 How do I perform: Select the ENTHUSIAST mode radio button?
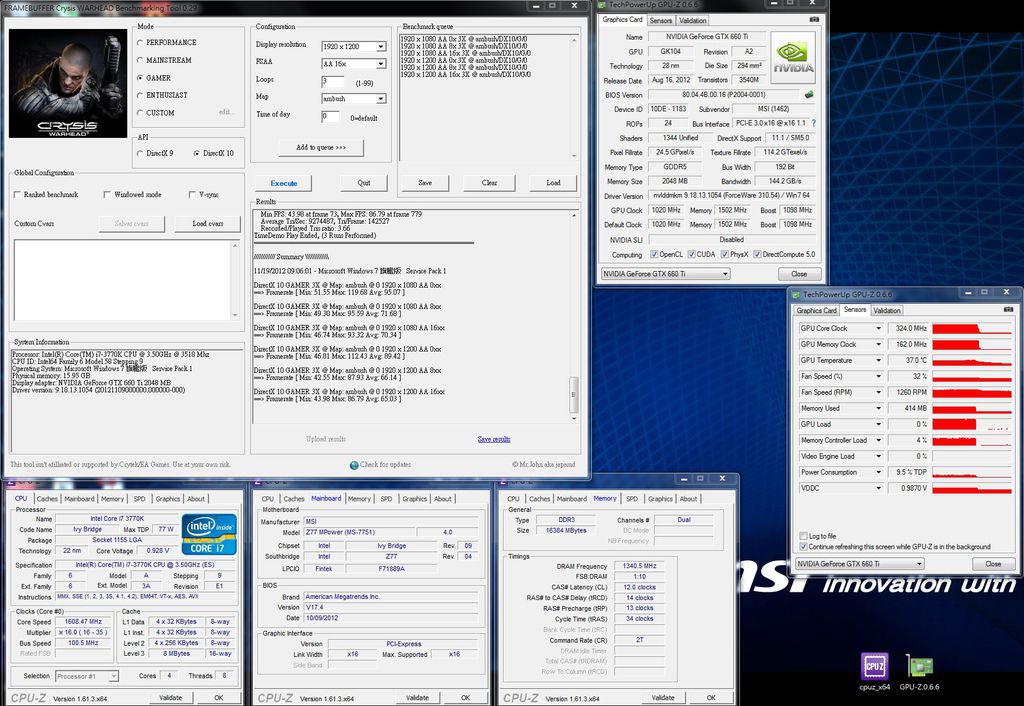pos(140,95)
